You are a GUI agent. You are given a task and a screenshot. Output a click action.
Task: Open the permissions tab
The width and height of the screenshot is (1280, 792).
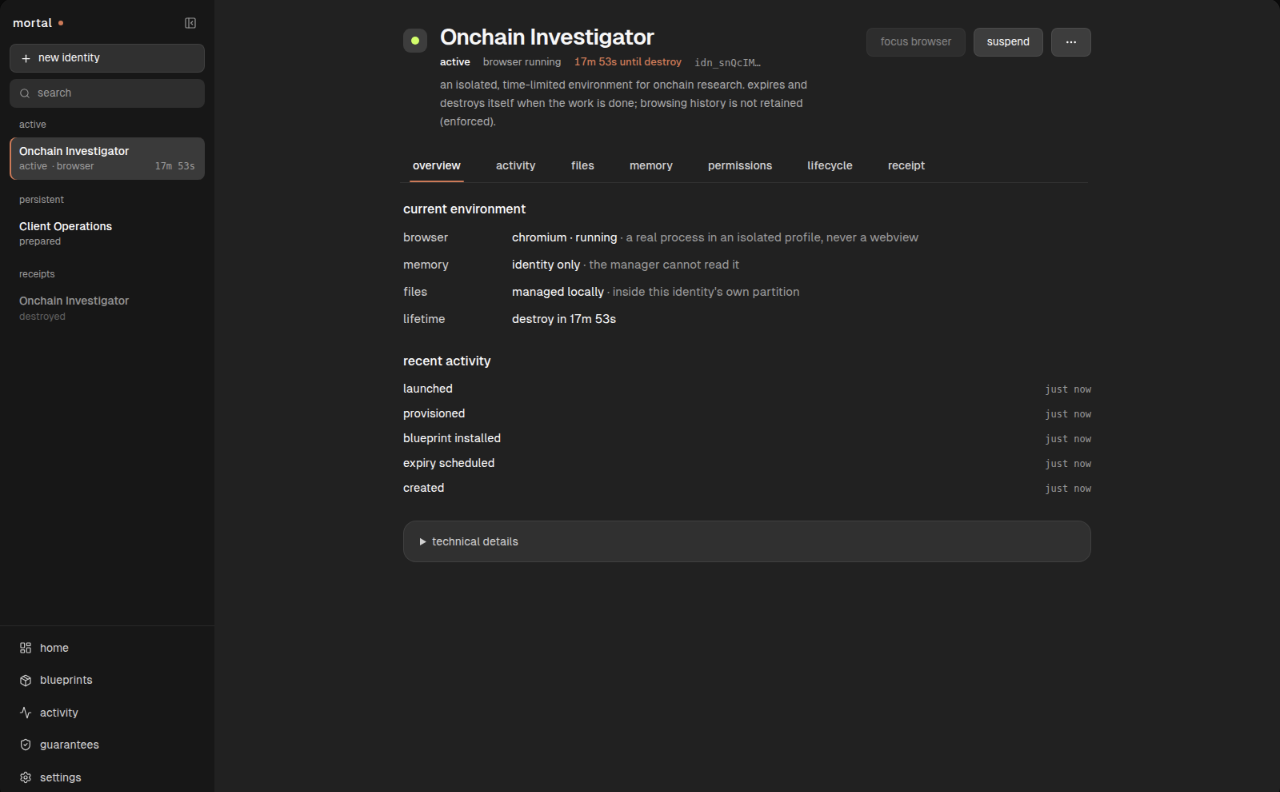point(740,166)
